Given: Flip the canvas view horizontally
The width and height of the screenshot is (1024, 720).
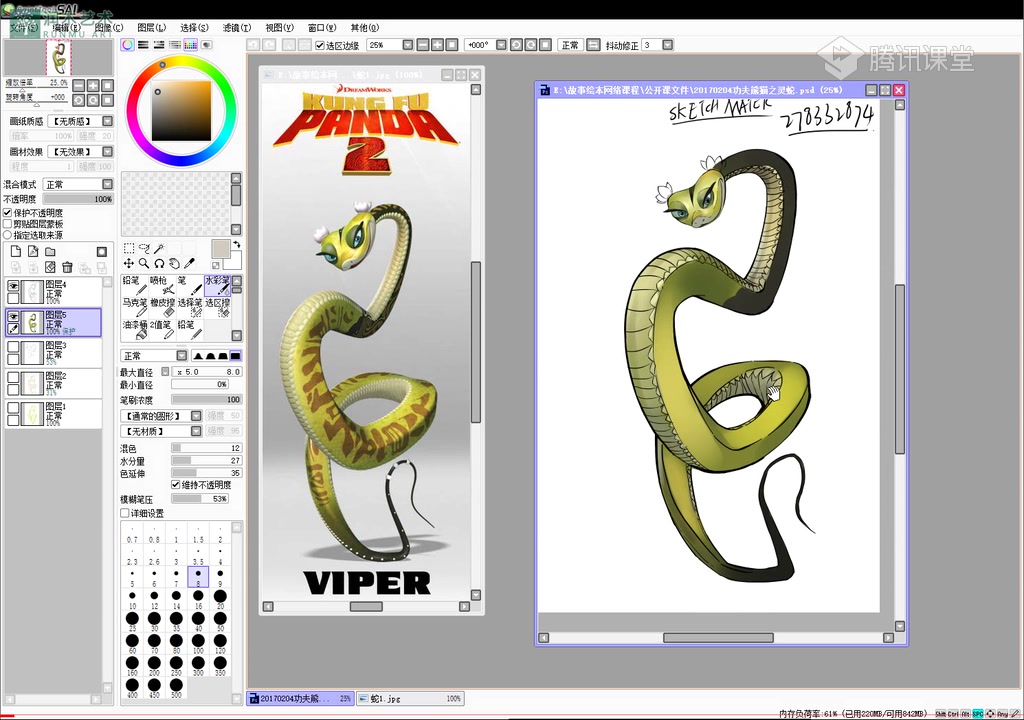Looking at the screenshot, I should pyautogui.click(x=593, y=45).
